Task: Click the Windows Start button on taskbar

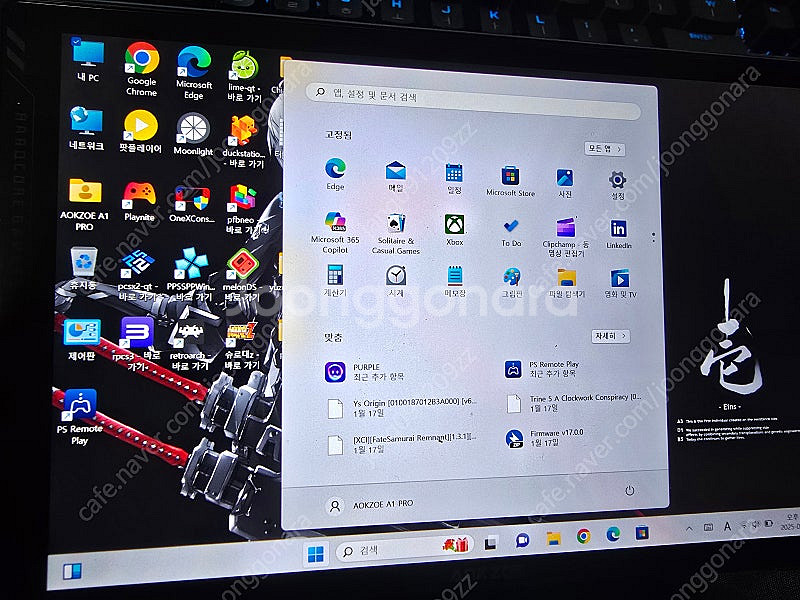Action: point(315,555)
